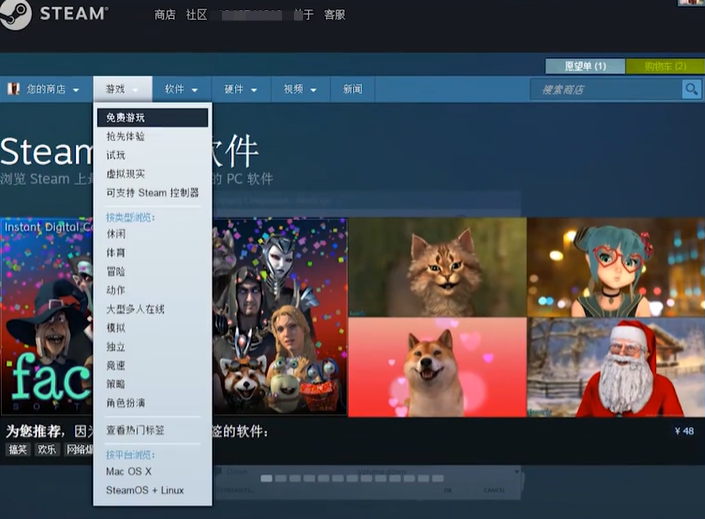Open the 新闻 tab
The height and width of the screenshot is (519, 705).
click(352, 89)
